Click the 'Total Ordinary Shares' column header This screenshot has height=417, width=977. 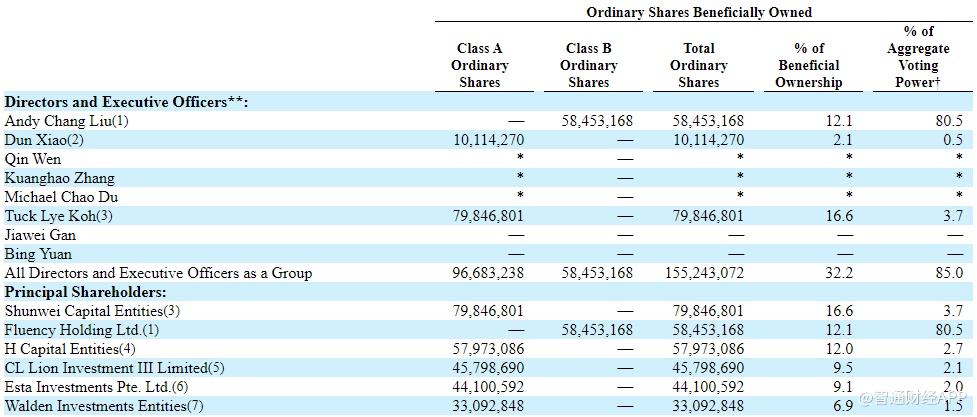coord(698,65)
